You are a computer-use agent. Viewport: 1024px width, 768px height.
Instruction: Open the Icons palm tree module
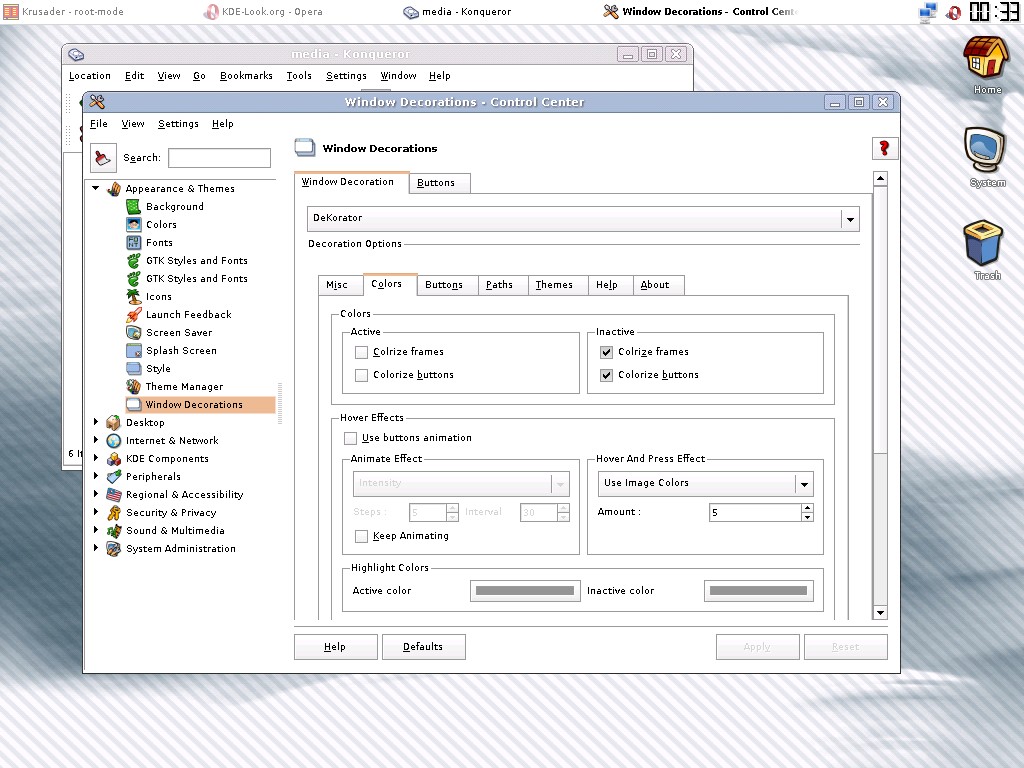coord(133,296)
